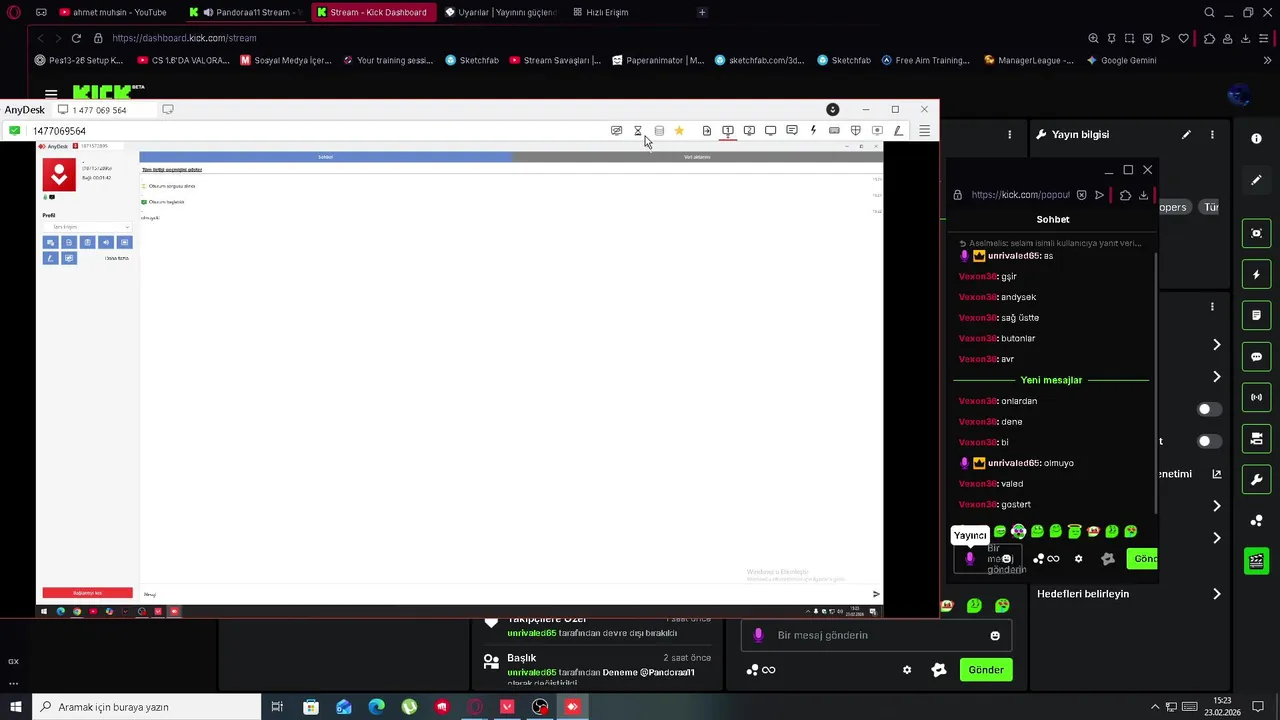
Task: Open chat settings gear beside the main Gönder
Action: [x=907, y=670]
